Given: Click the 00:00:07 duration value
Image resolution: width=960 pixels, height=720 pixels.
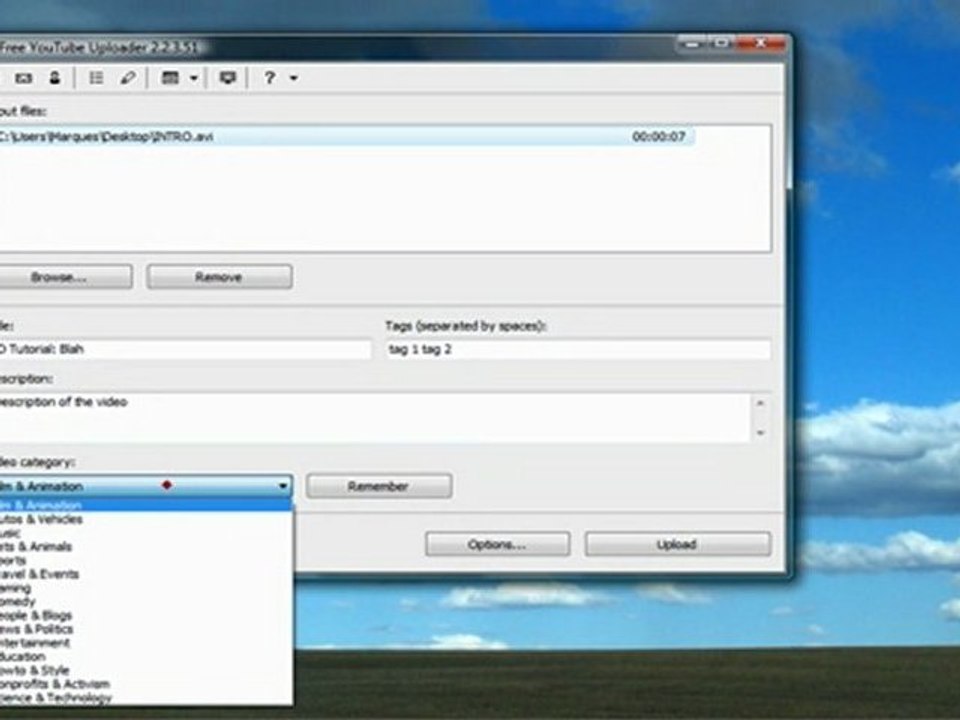Looking at the screenshot, I should (659, 137).
